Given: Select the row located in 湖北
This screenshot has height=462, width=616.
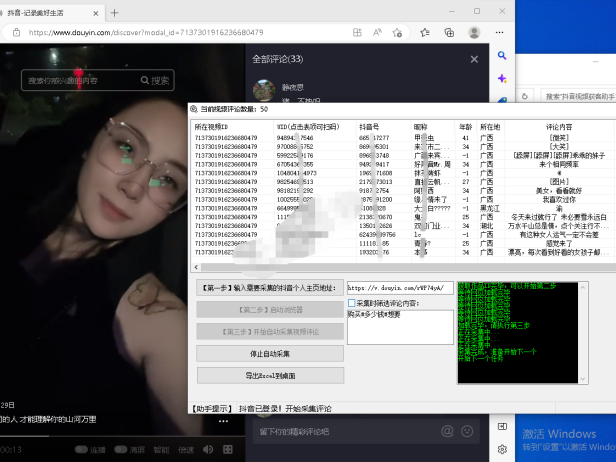Looking at the screenshot, I should 403,226.
